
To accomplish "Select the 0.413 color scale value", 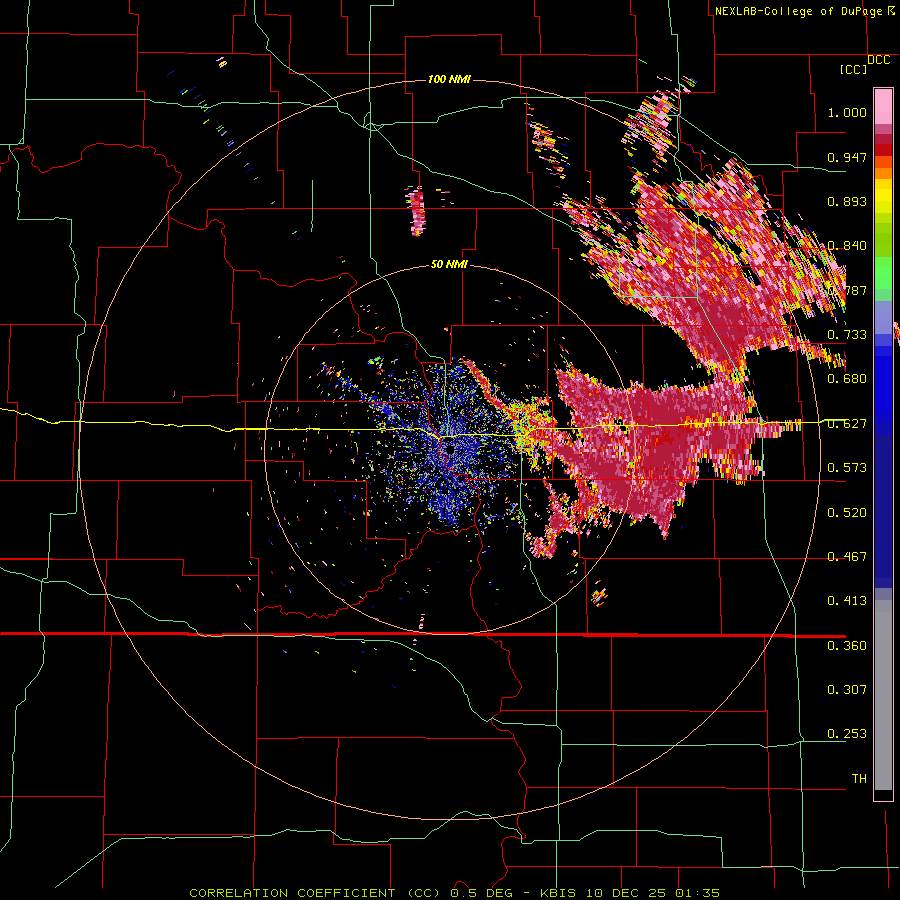I will [x=847, y=601].
